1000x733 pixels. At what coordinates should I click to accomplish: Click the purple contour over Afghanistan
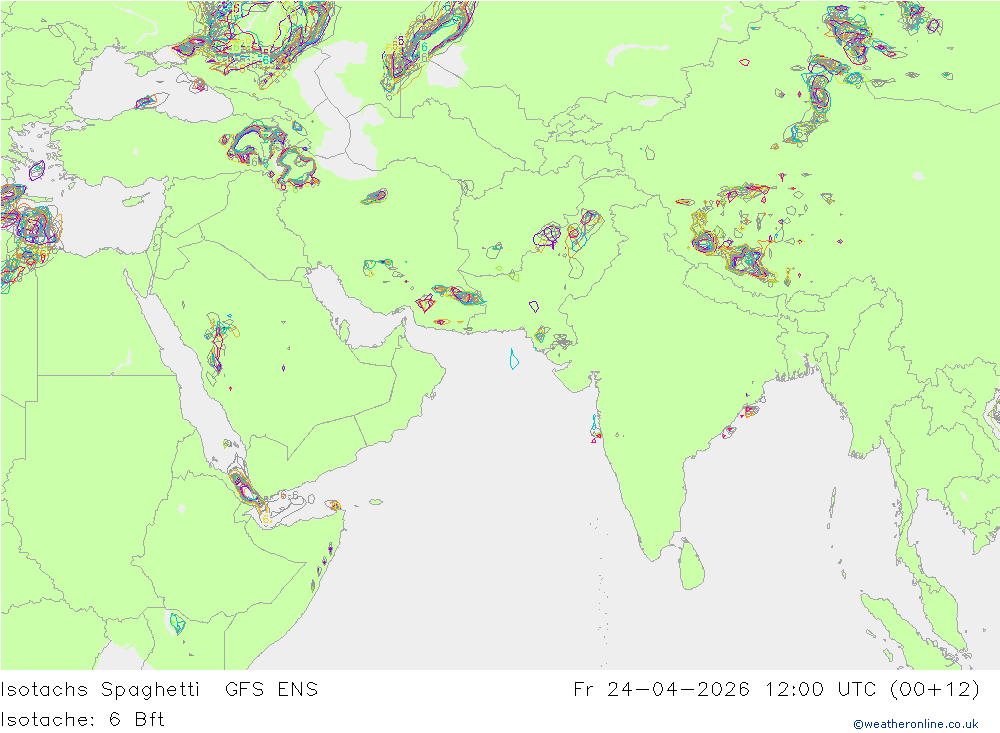547,235
